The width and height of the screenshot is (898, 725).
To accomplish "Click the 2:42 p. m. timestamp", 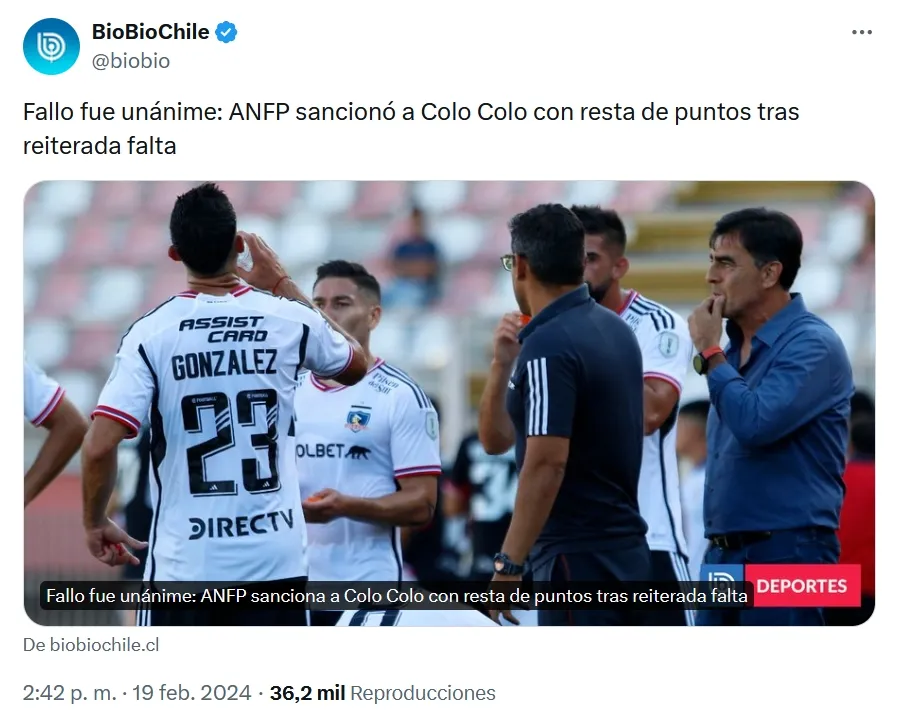I will pos(69,693).
